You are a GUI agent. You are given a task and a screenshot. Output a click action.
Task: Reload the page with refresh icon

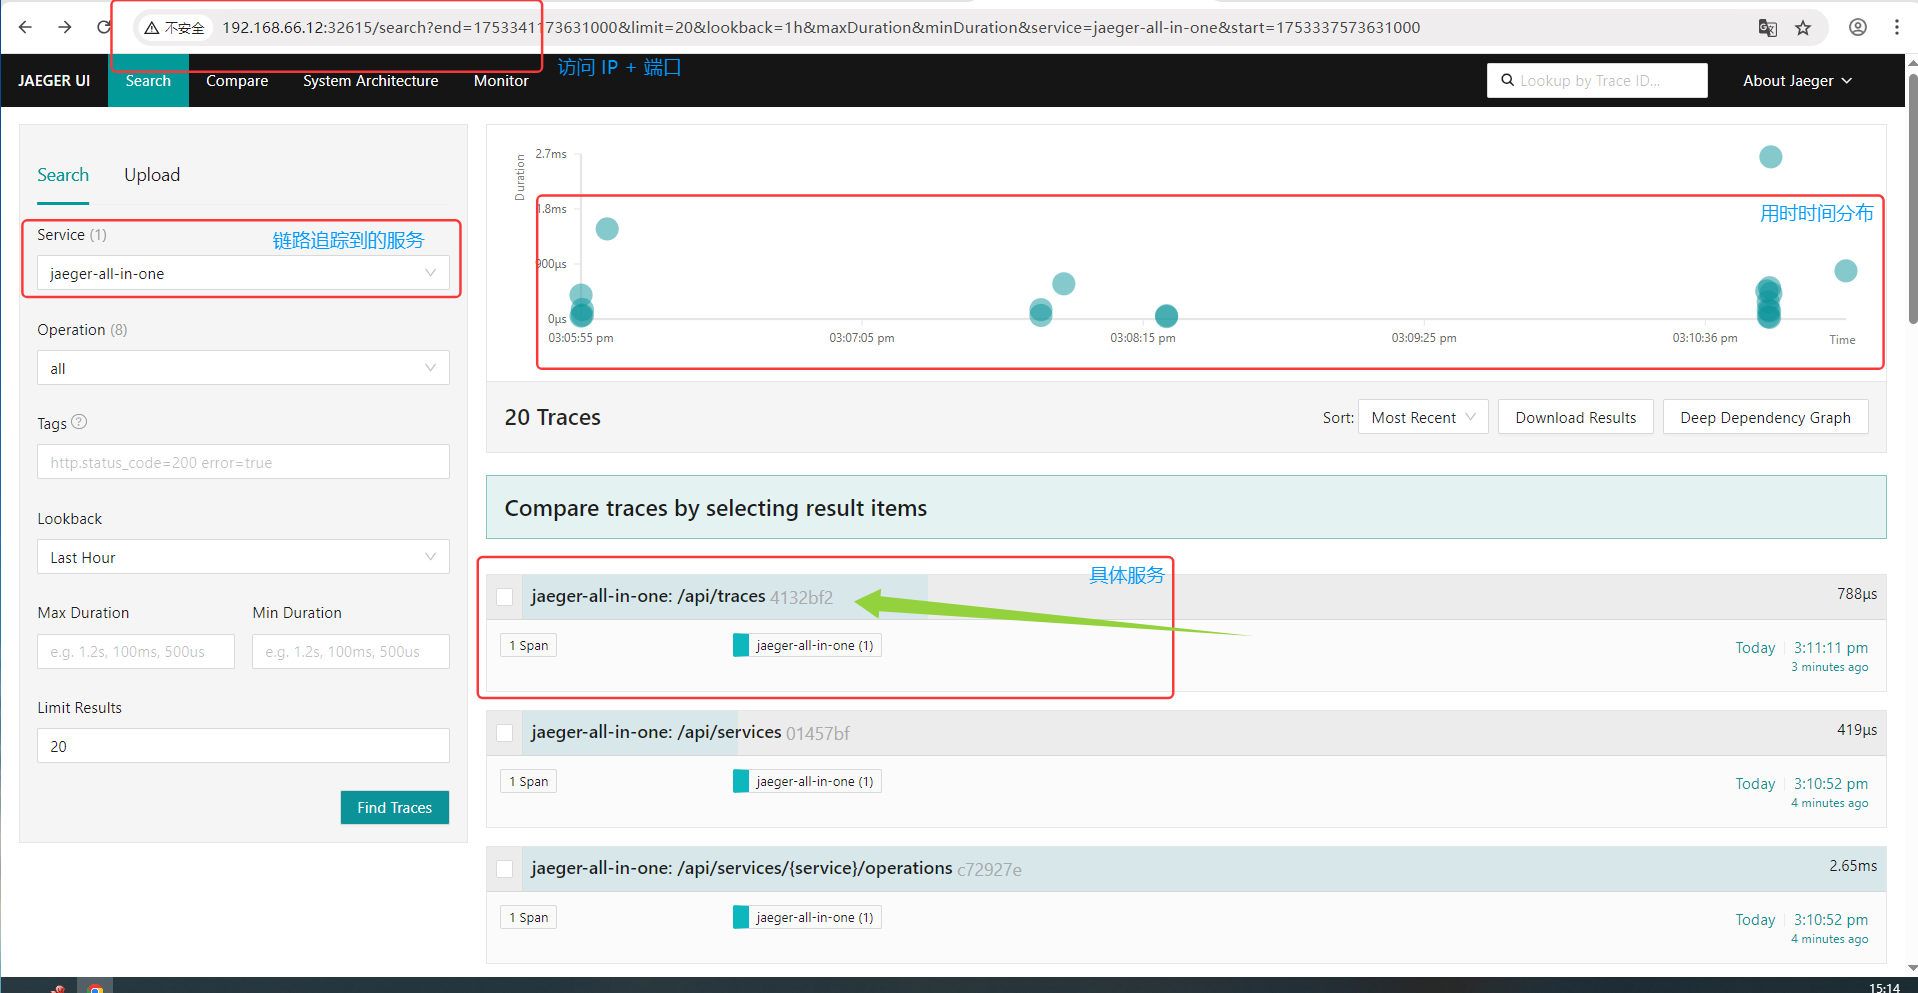(104, 27)
